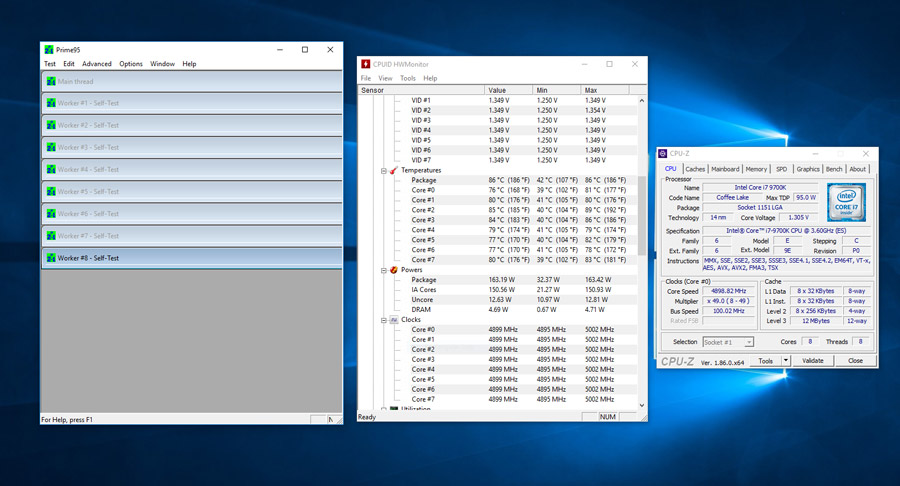
Task: Open the Tools button dropdown arrow
Action: click(x=786, y=360)
